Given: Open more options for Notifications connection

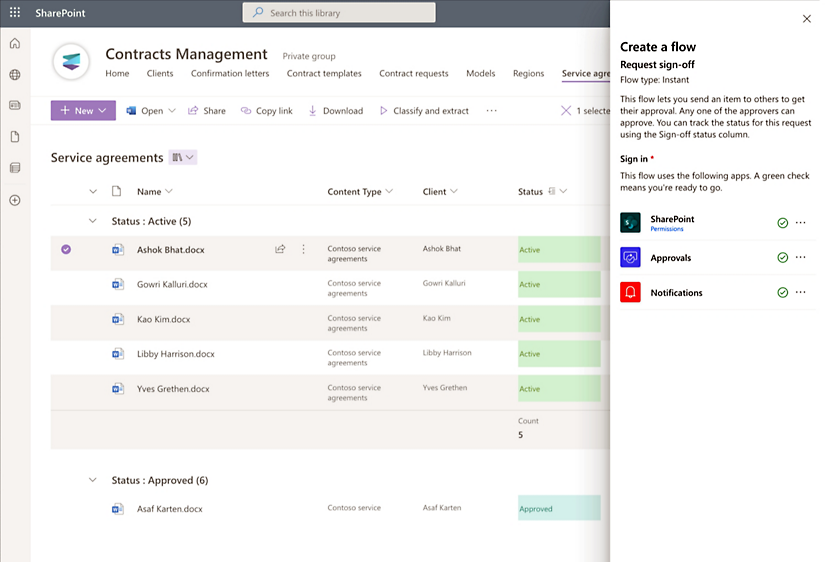Looking at the screenshot, I should [x=800, y=293].
